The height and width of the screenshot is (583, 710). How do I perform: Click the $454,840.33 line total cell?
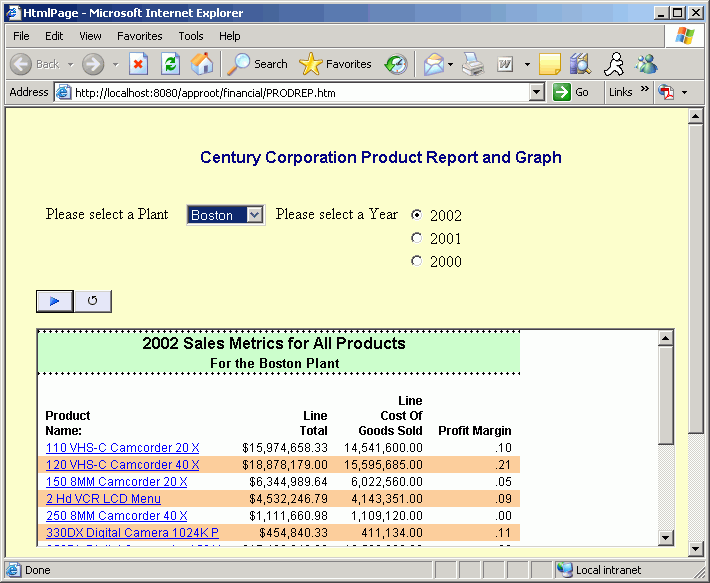coord(293,533)
